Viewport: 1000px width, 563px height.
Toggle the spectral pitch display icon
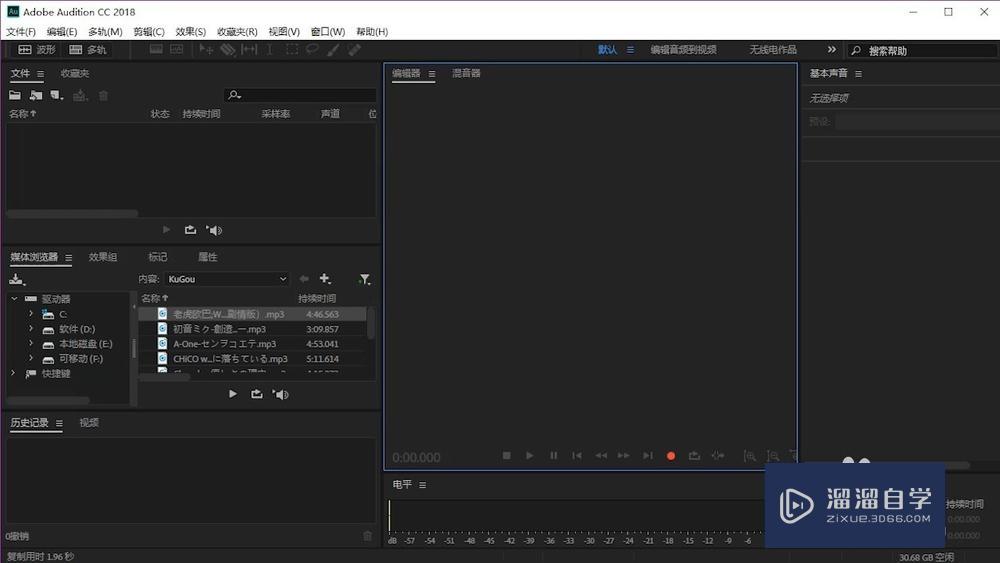pos(177,50)
